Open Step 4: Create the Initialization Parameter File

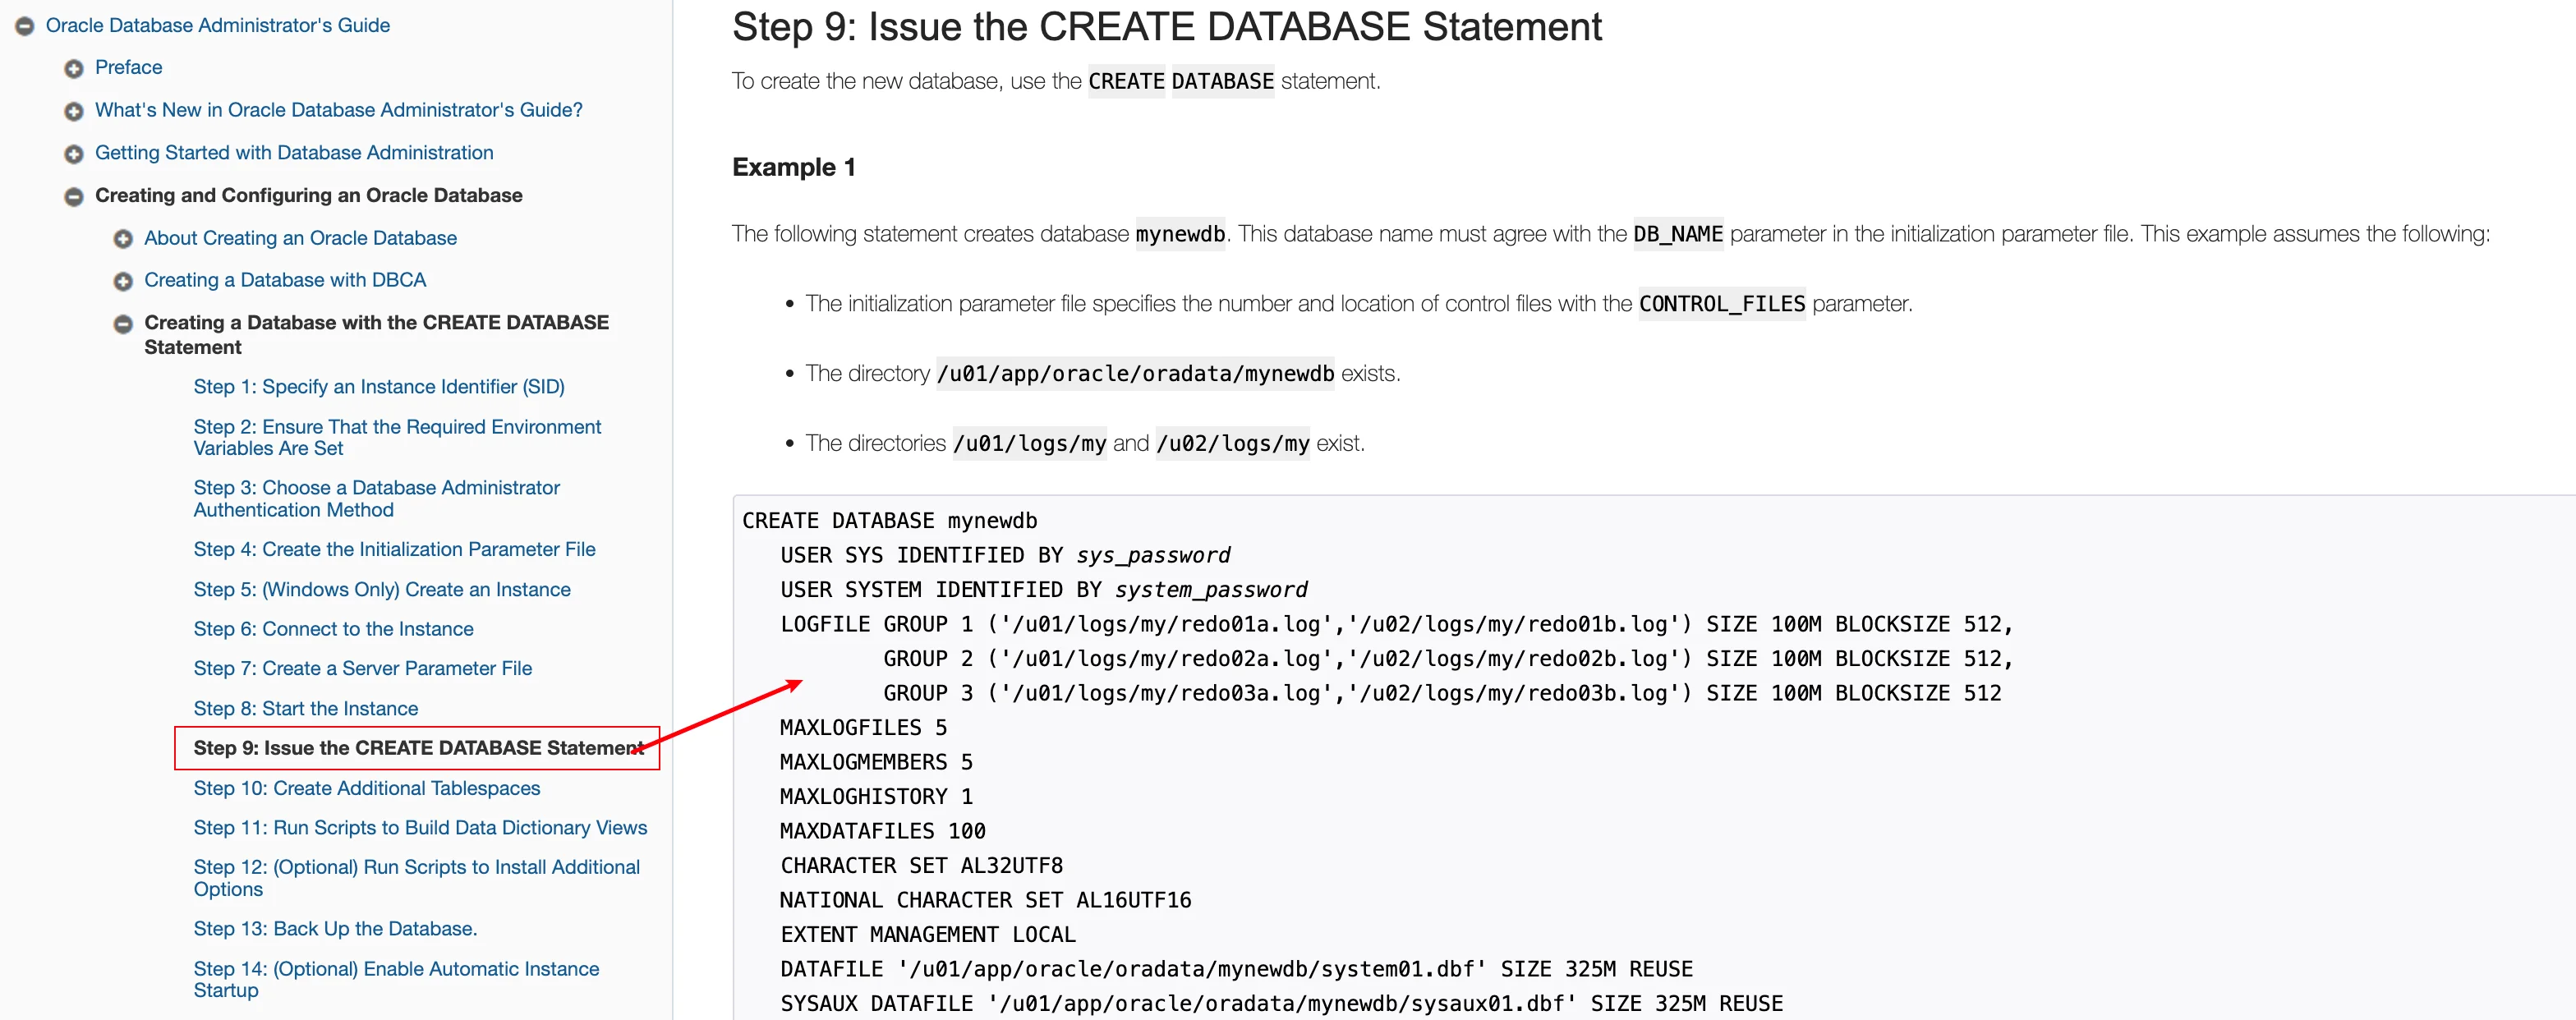click(x=394, y=549)
